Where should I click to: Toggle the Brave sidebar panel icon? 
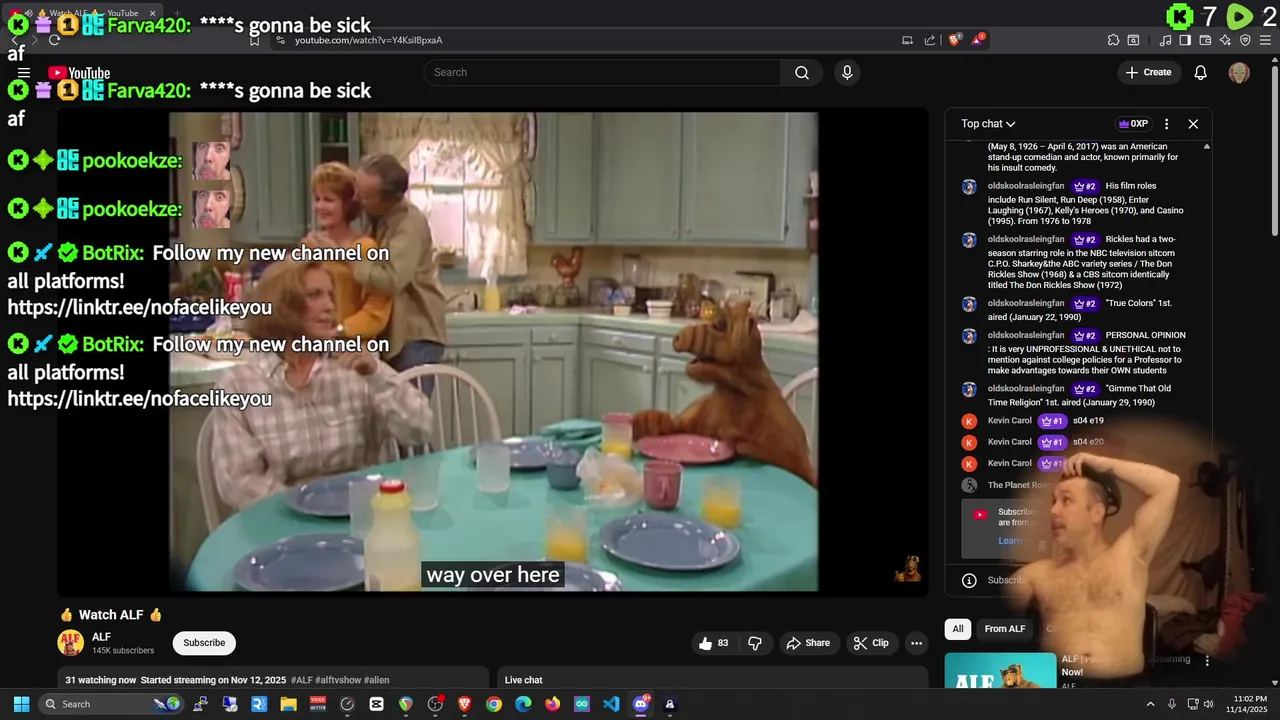pos(1185,40)
